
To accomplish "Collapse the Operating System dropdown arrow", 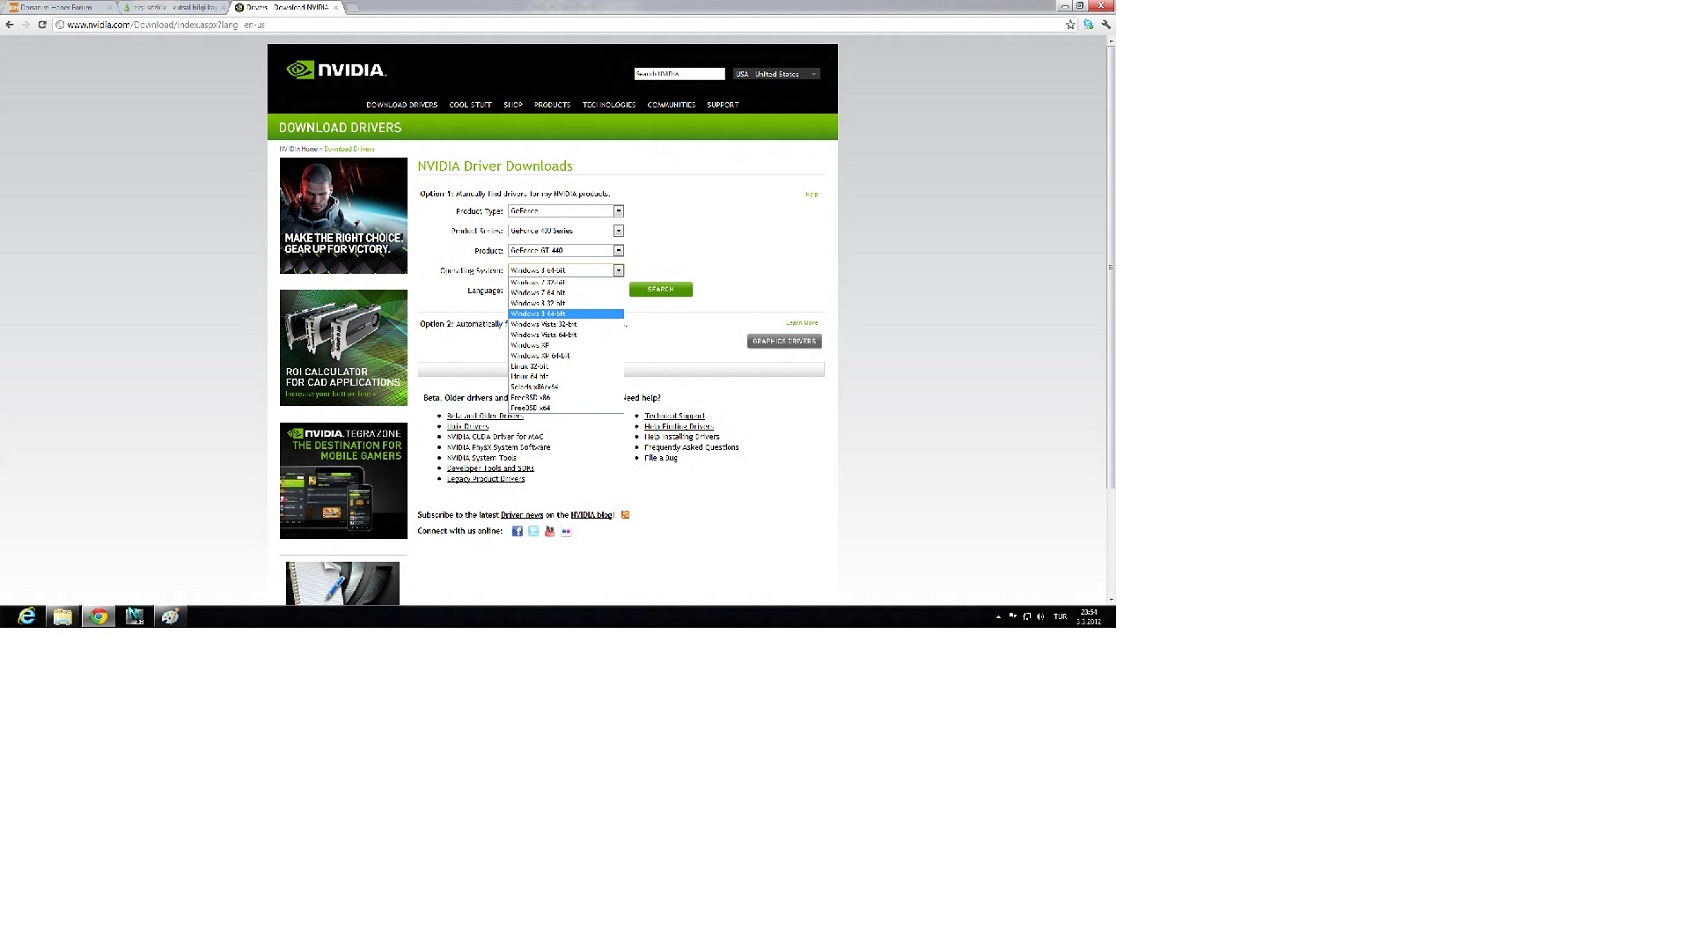I will click(618, 271).
